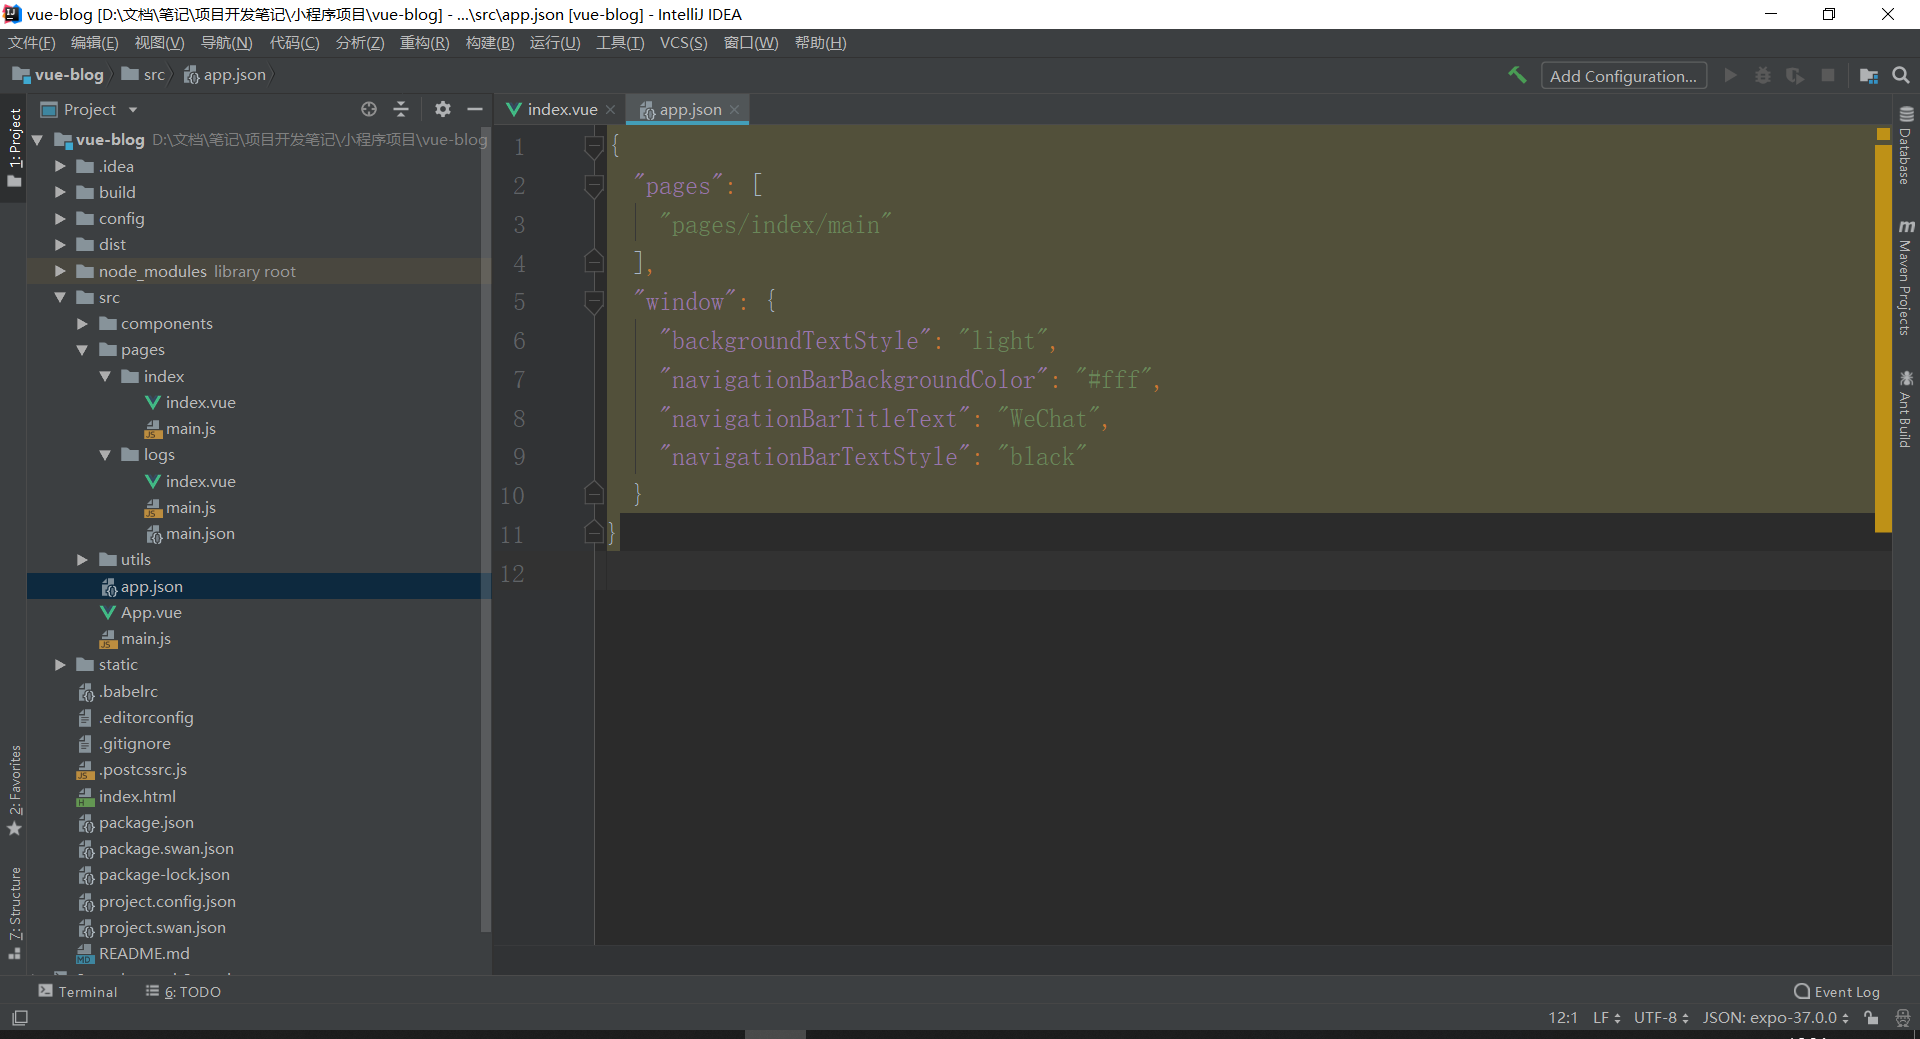
Task: Toggle fold marker on the "window" line
Action: pos(593,301)
